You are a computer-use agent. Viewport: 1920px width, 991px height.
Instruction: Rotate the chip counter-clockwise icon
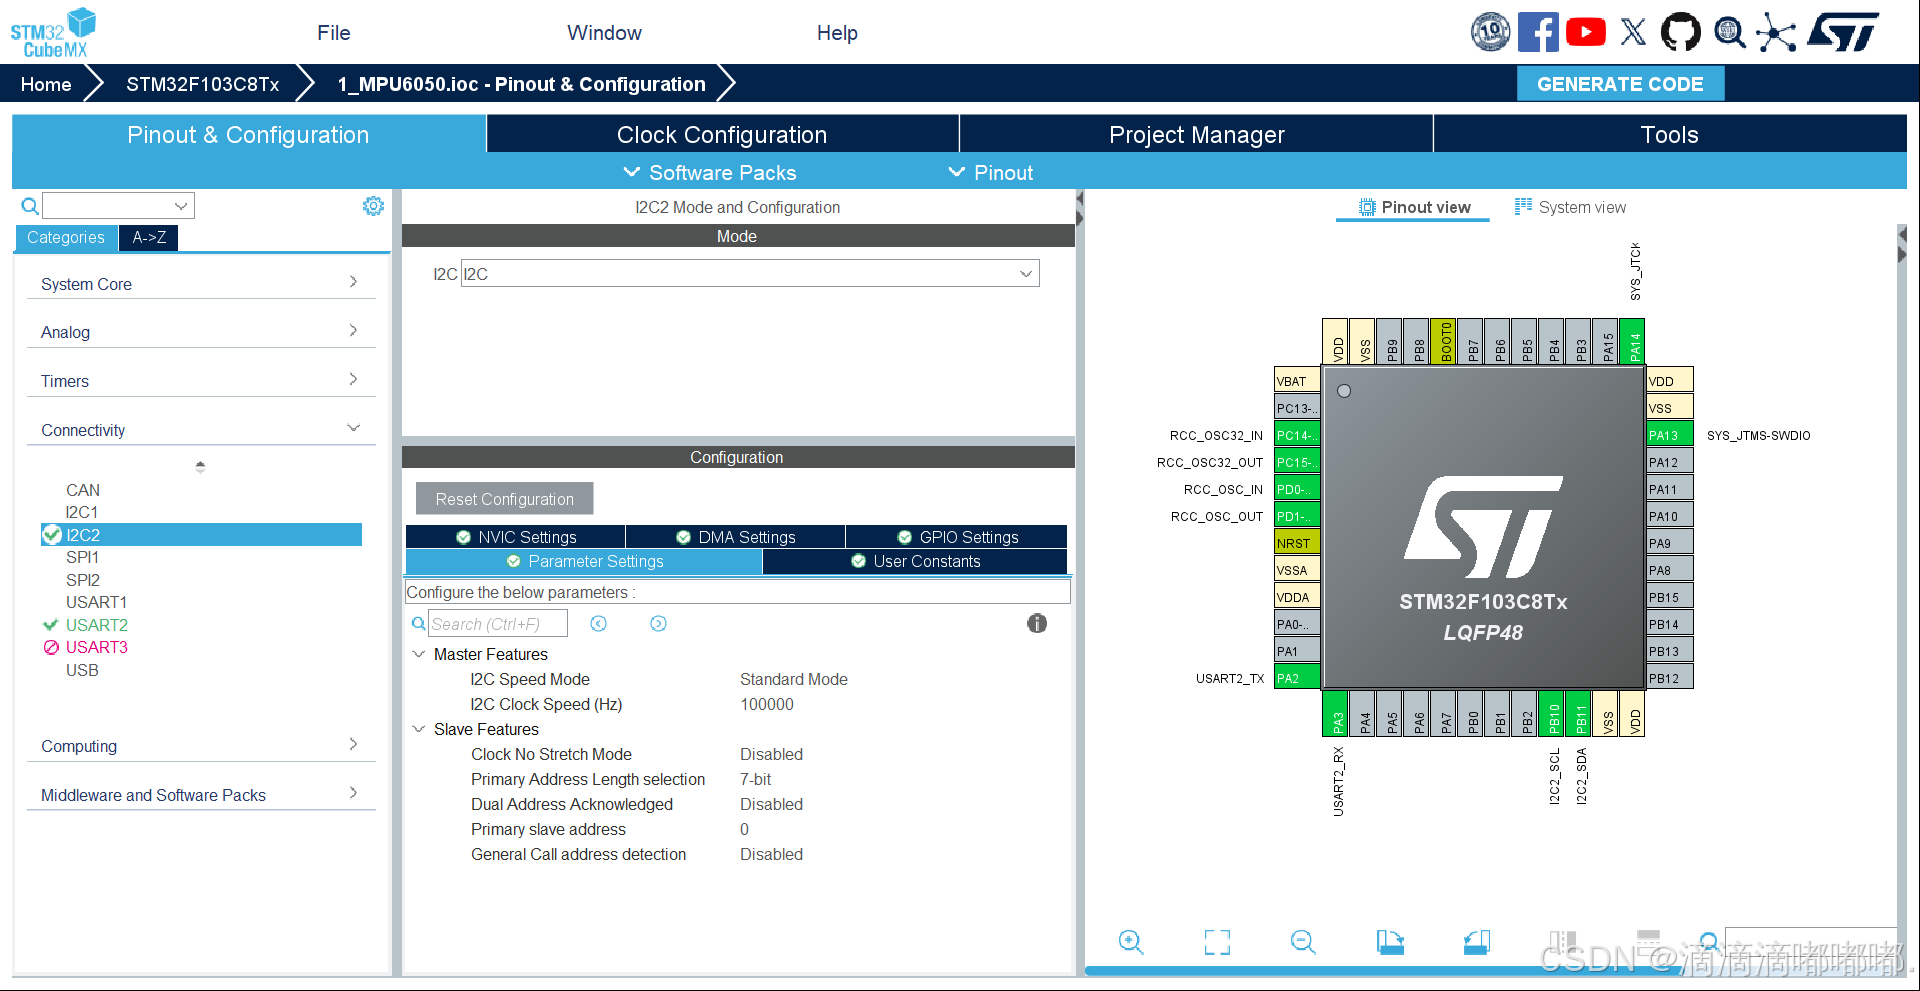(x=1477, y=941)
